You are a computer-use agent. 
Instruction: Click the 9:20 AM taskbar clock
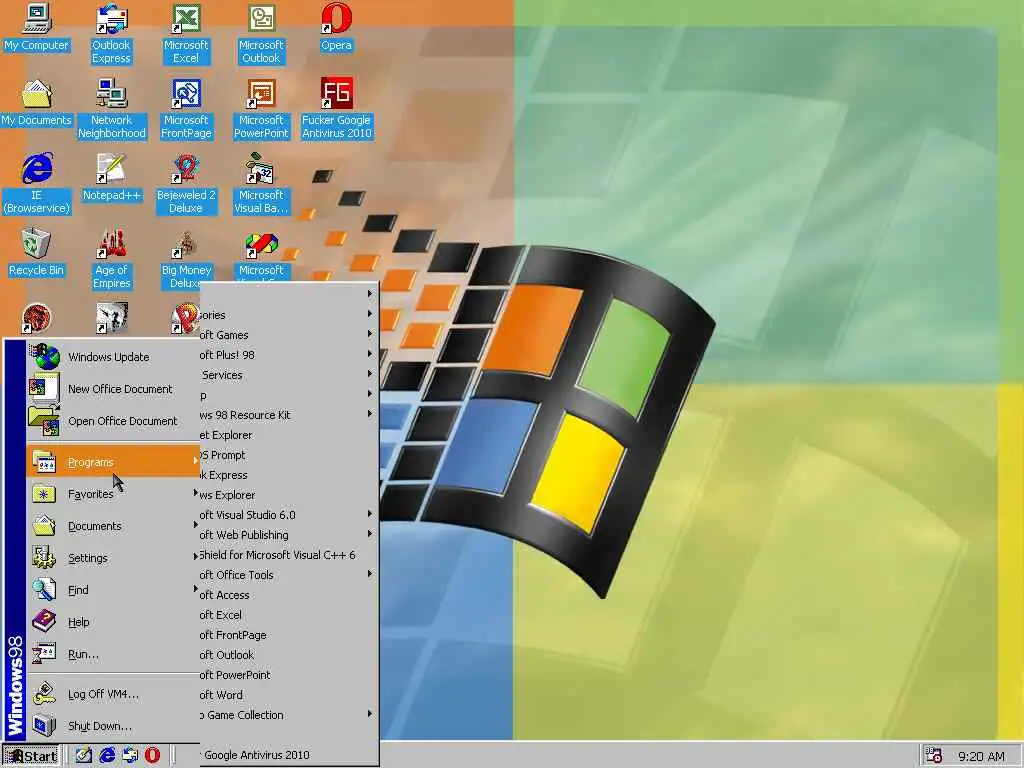[x=982, y=756]
